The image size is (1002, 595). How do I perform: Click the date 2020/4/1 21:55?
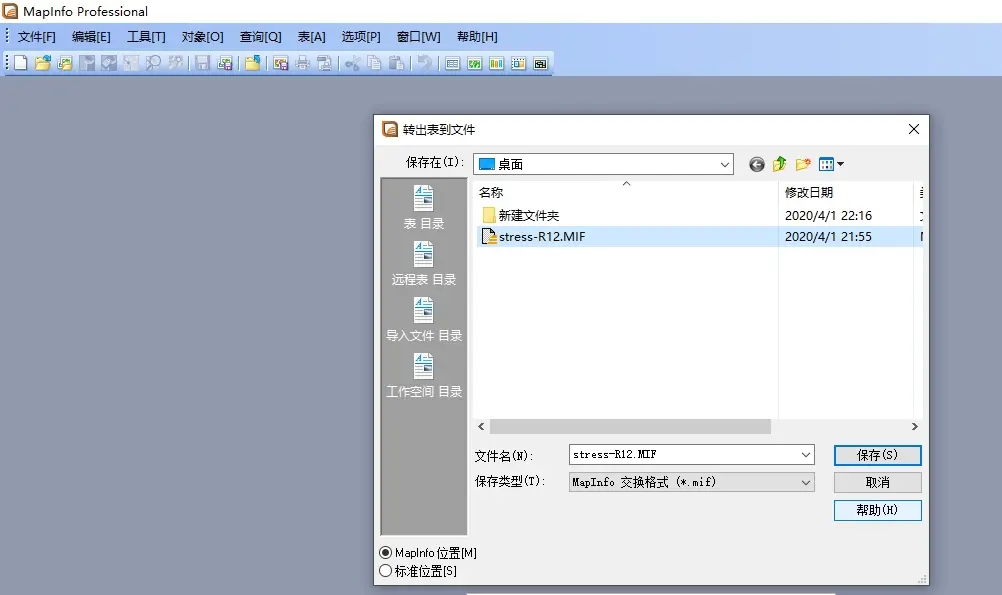click(x=828, y=236)
